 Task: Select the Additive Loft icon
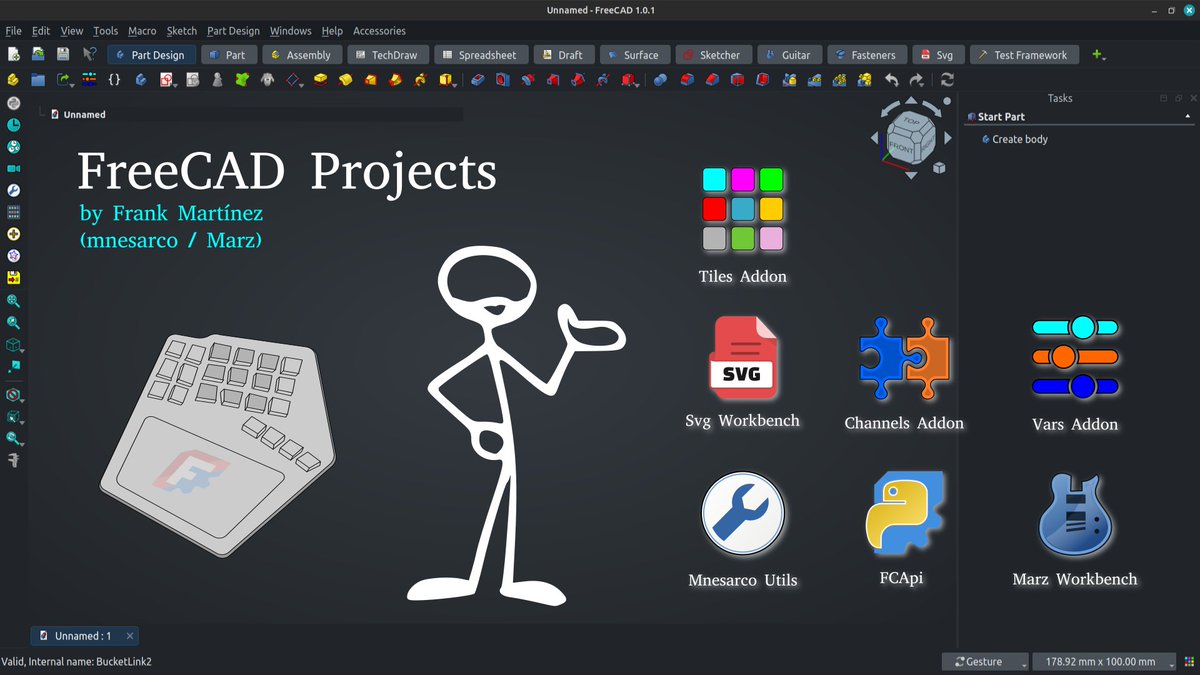(x=370, y=80)
